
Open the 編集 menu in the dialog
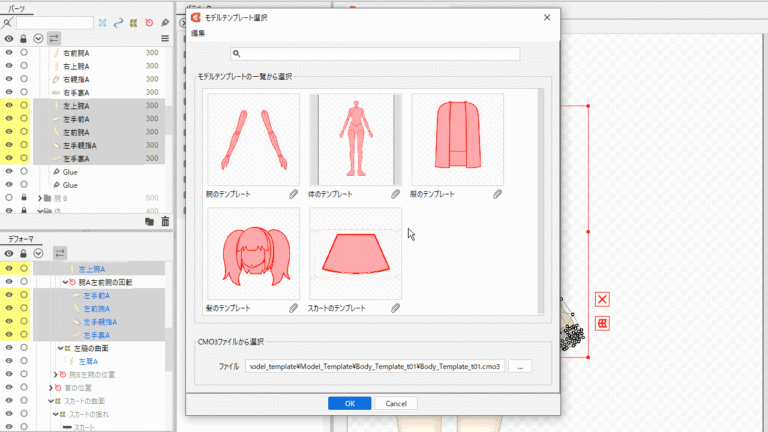pos(198,33)
